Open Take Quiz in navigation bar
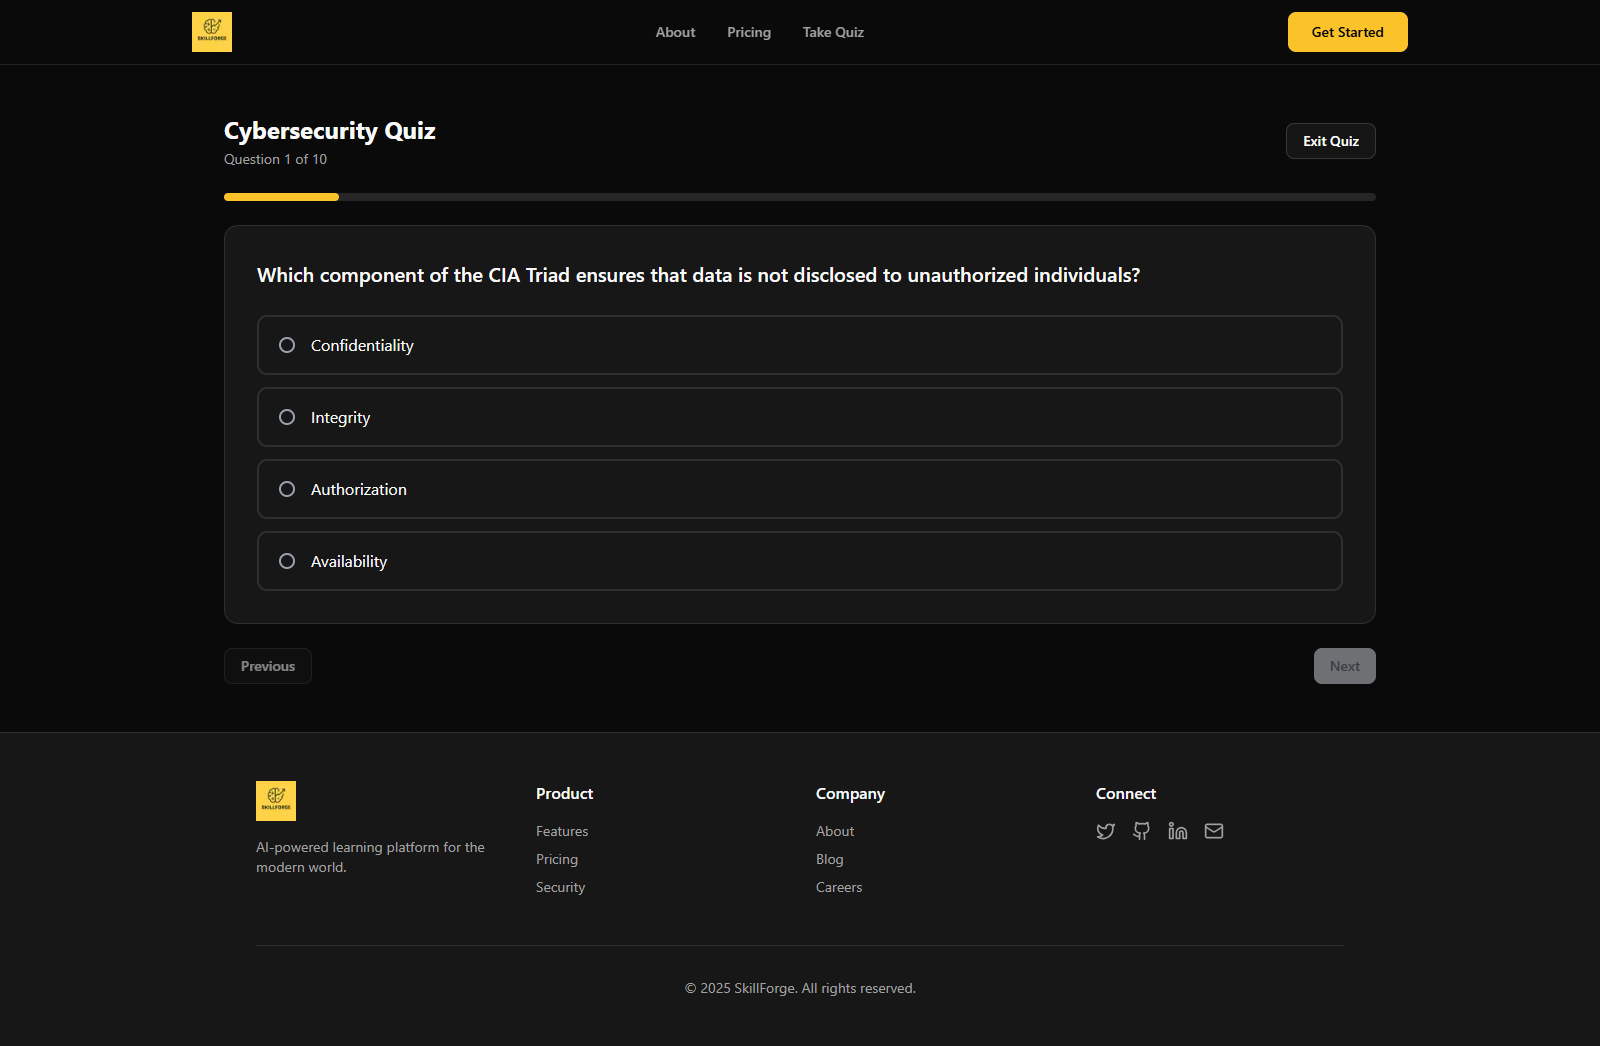Image resolution: width=1600 pixels, height=1046 pixels. 833,32
